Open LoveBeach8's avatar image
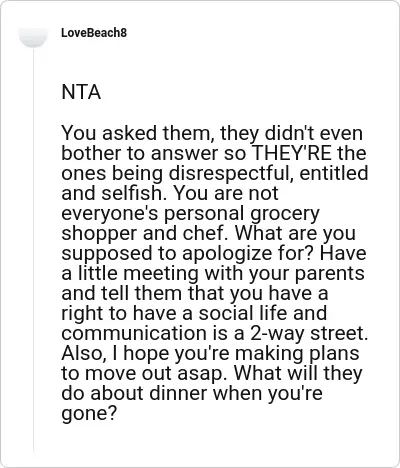Viewport: 400px width, 468px height. [x=33, y=37]
